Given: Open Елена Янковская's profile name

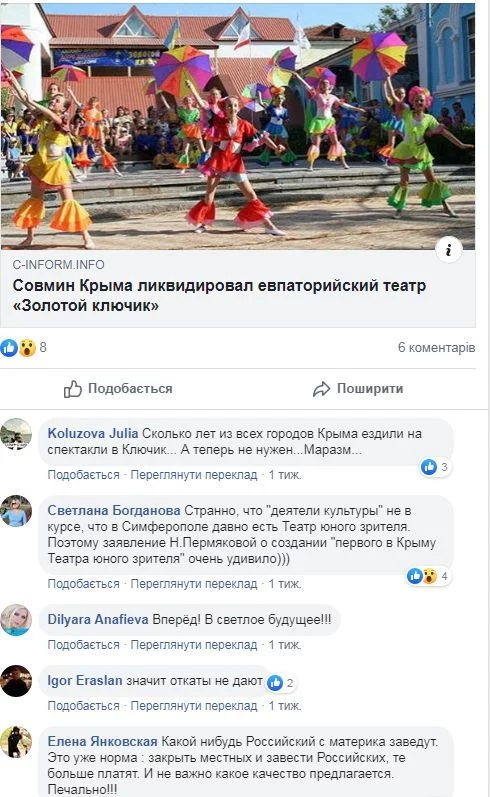Looking at the screenshot, I should point(102,742).
